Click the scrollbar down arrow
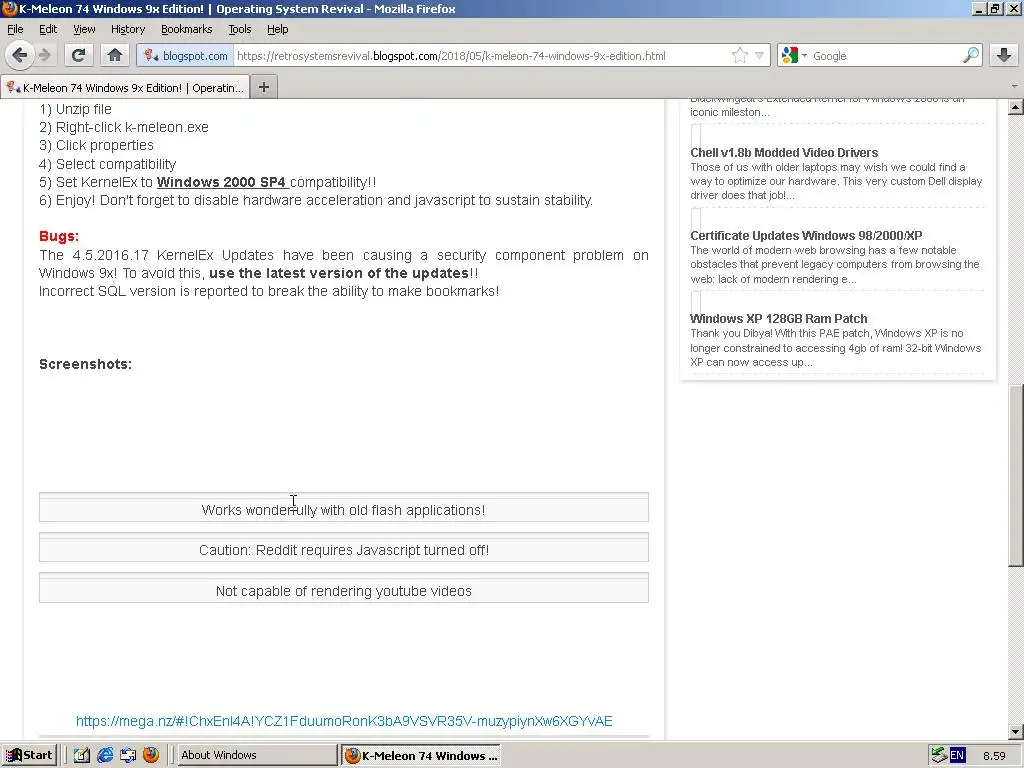Viewport: 1024px width, 768px height. click(1016, 732)
